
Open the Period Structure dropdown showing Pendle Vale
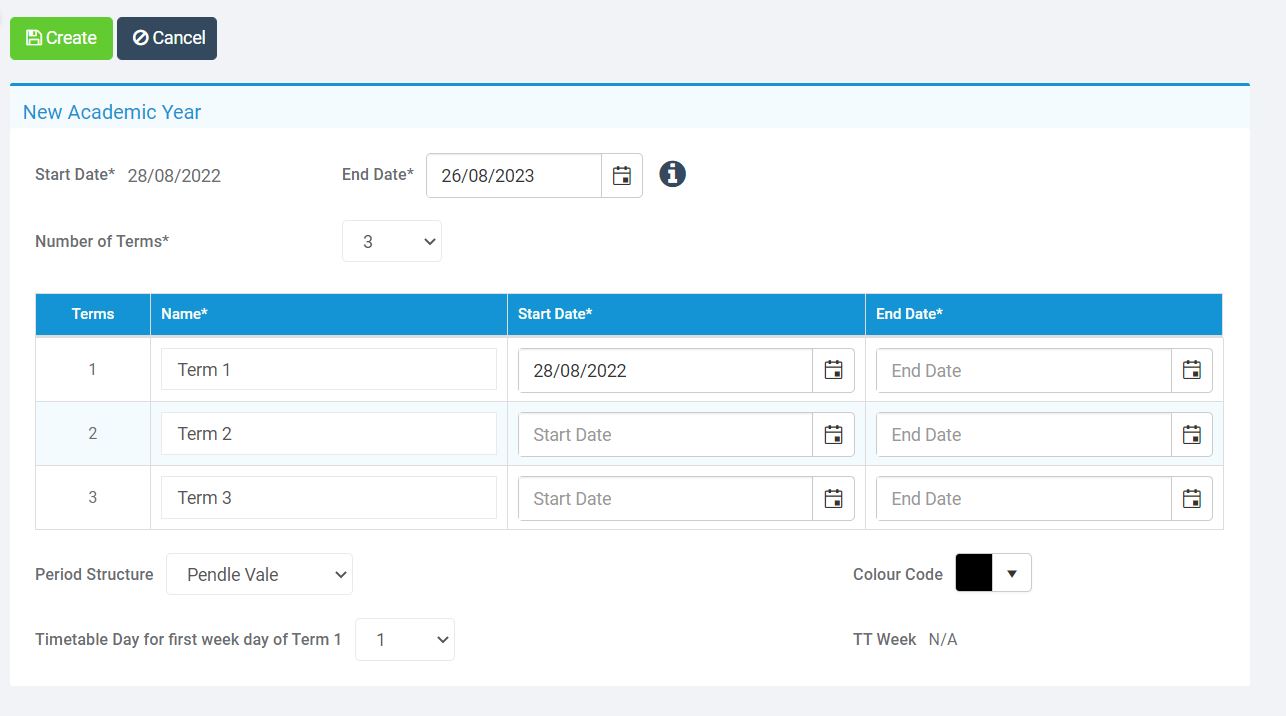[259, 574]
